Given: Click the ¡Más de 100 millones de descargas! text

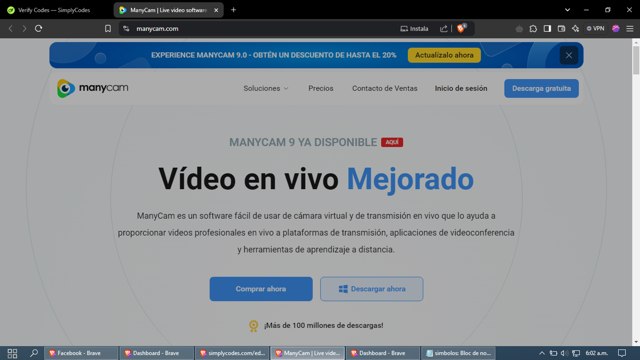Looking at the screenshot, I should point(323,325).
